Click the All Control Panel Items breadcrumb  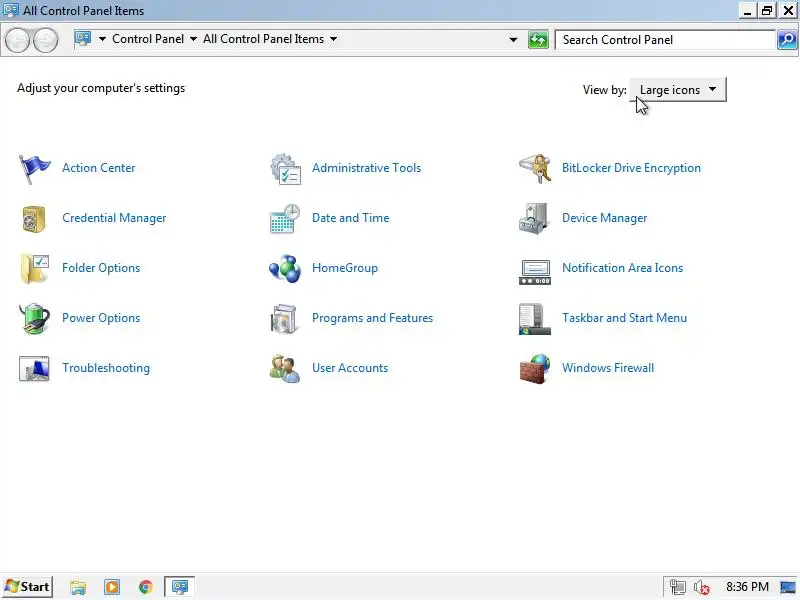coord(263,39)
